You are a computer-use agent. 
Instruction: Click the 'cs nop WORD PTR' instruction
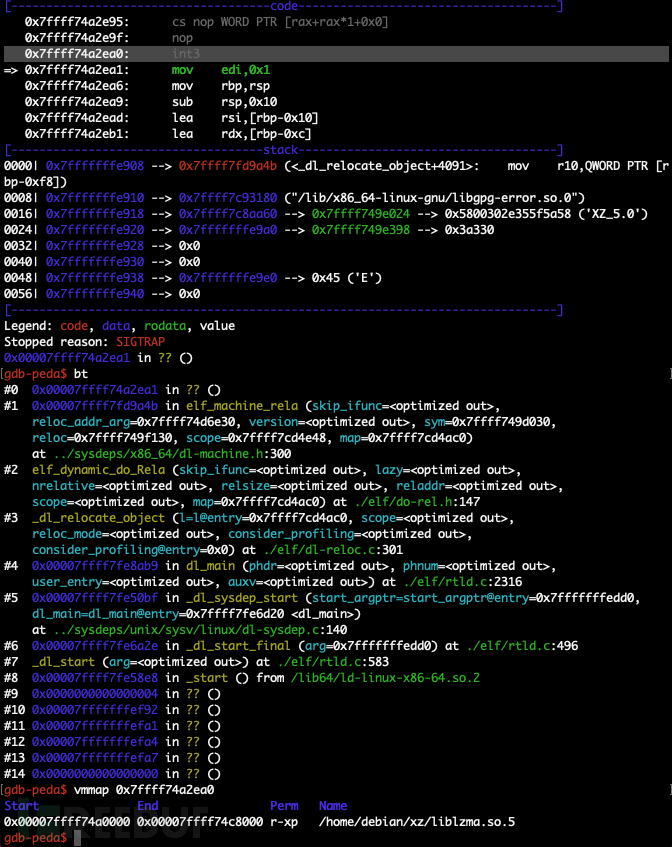280,22
